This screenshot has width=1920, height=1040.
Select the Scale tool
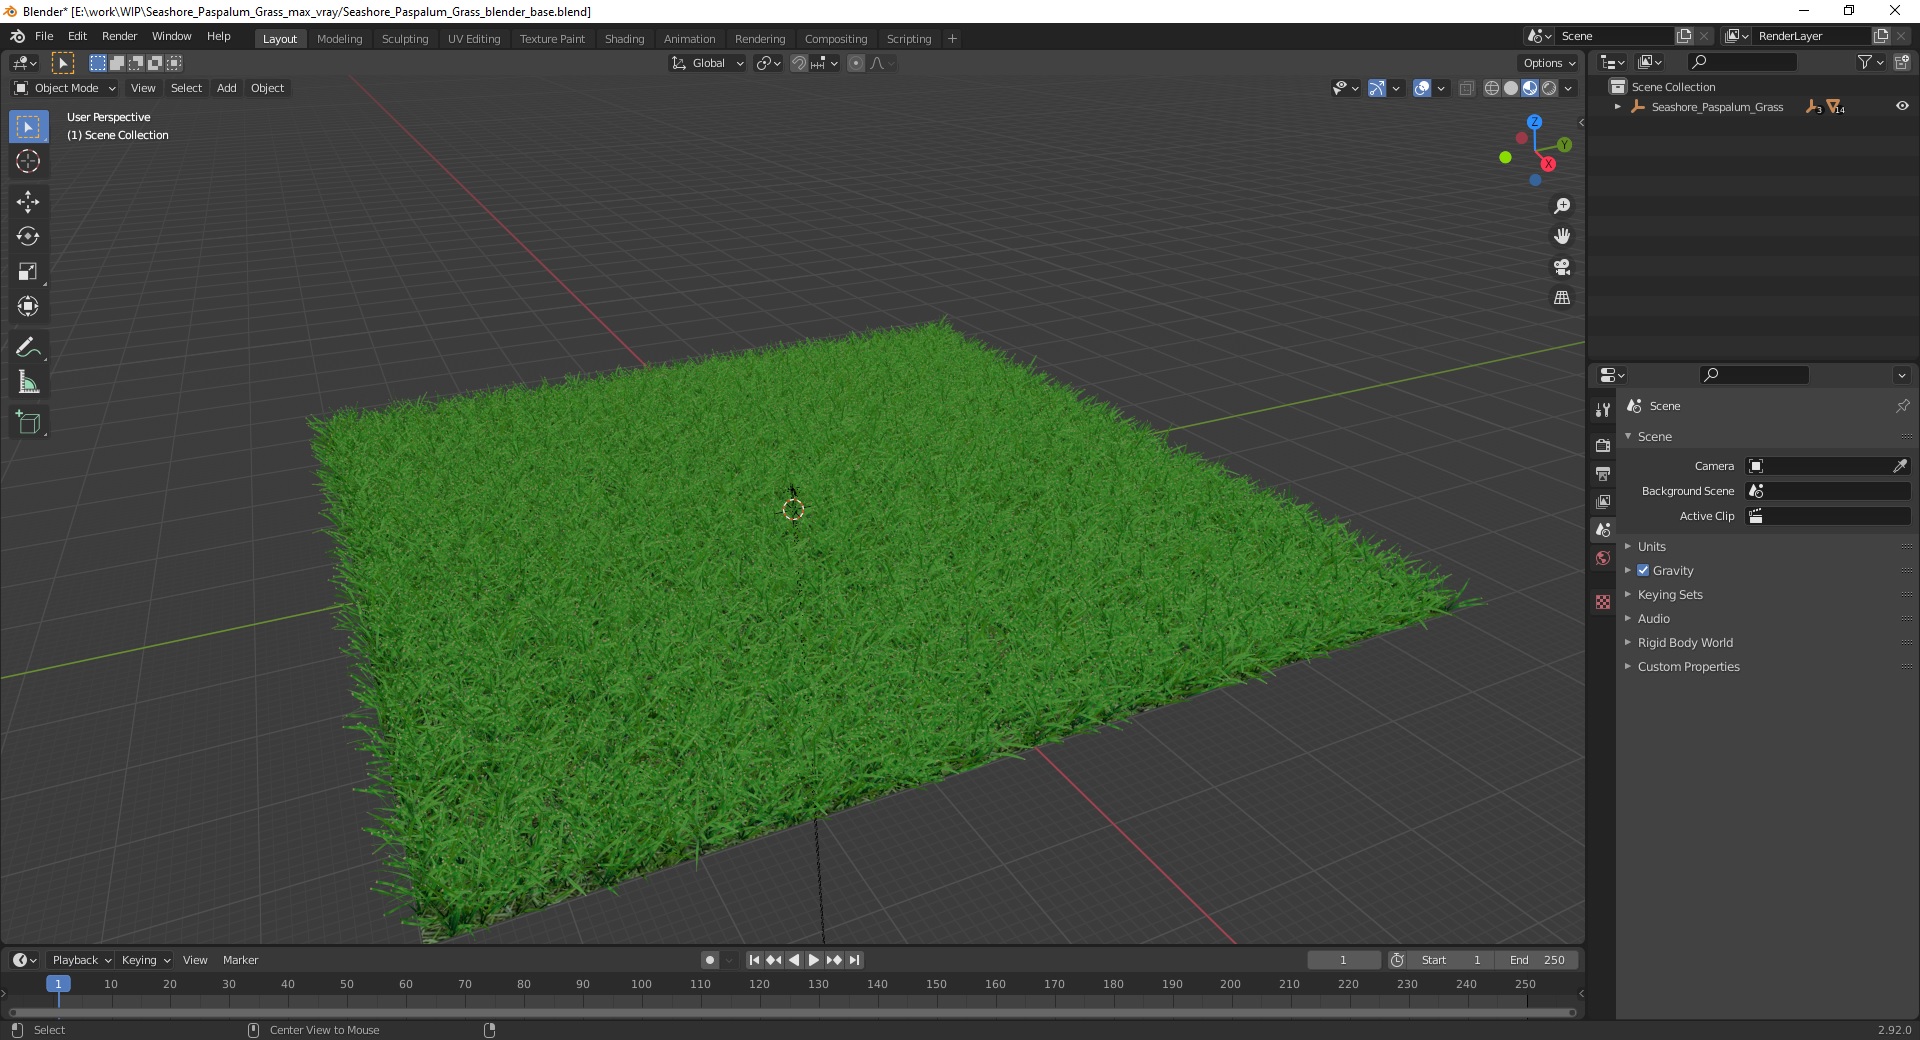click(x=28, y=272)
